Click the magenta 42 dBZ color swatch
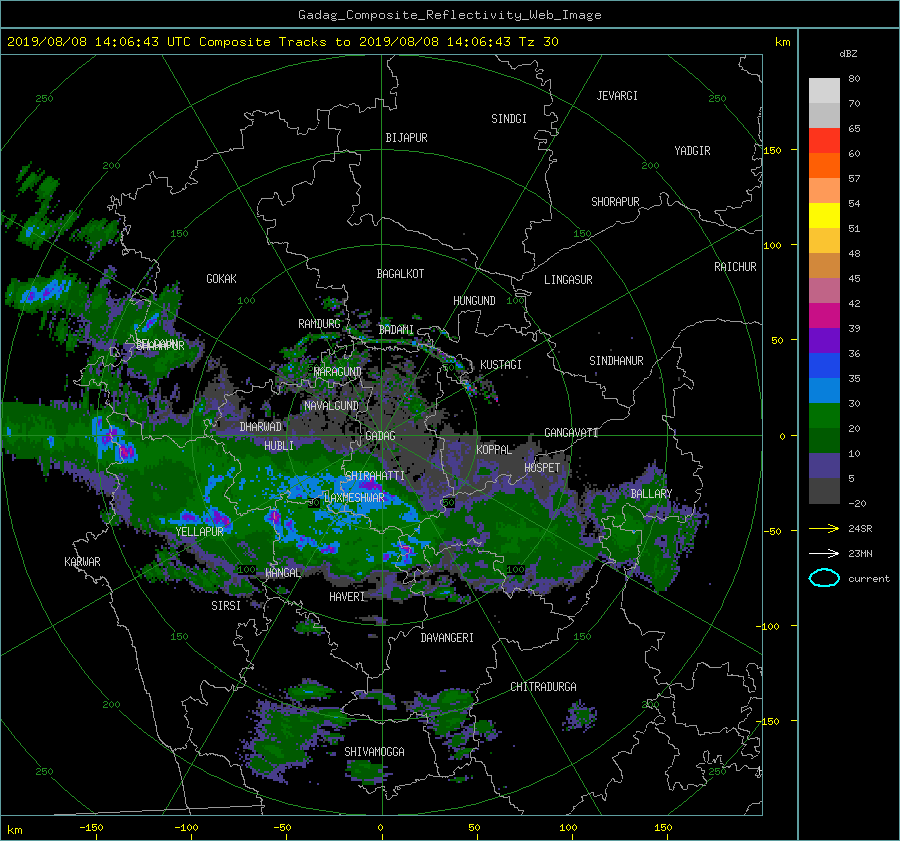Screen dimensions: 900x841 click(x=824, y=316)
